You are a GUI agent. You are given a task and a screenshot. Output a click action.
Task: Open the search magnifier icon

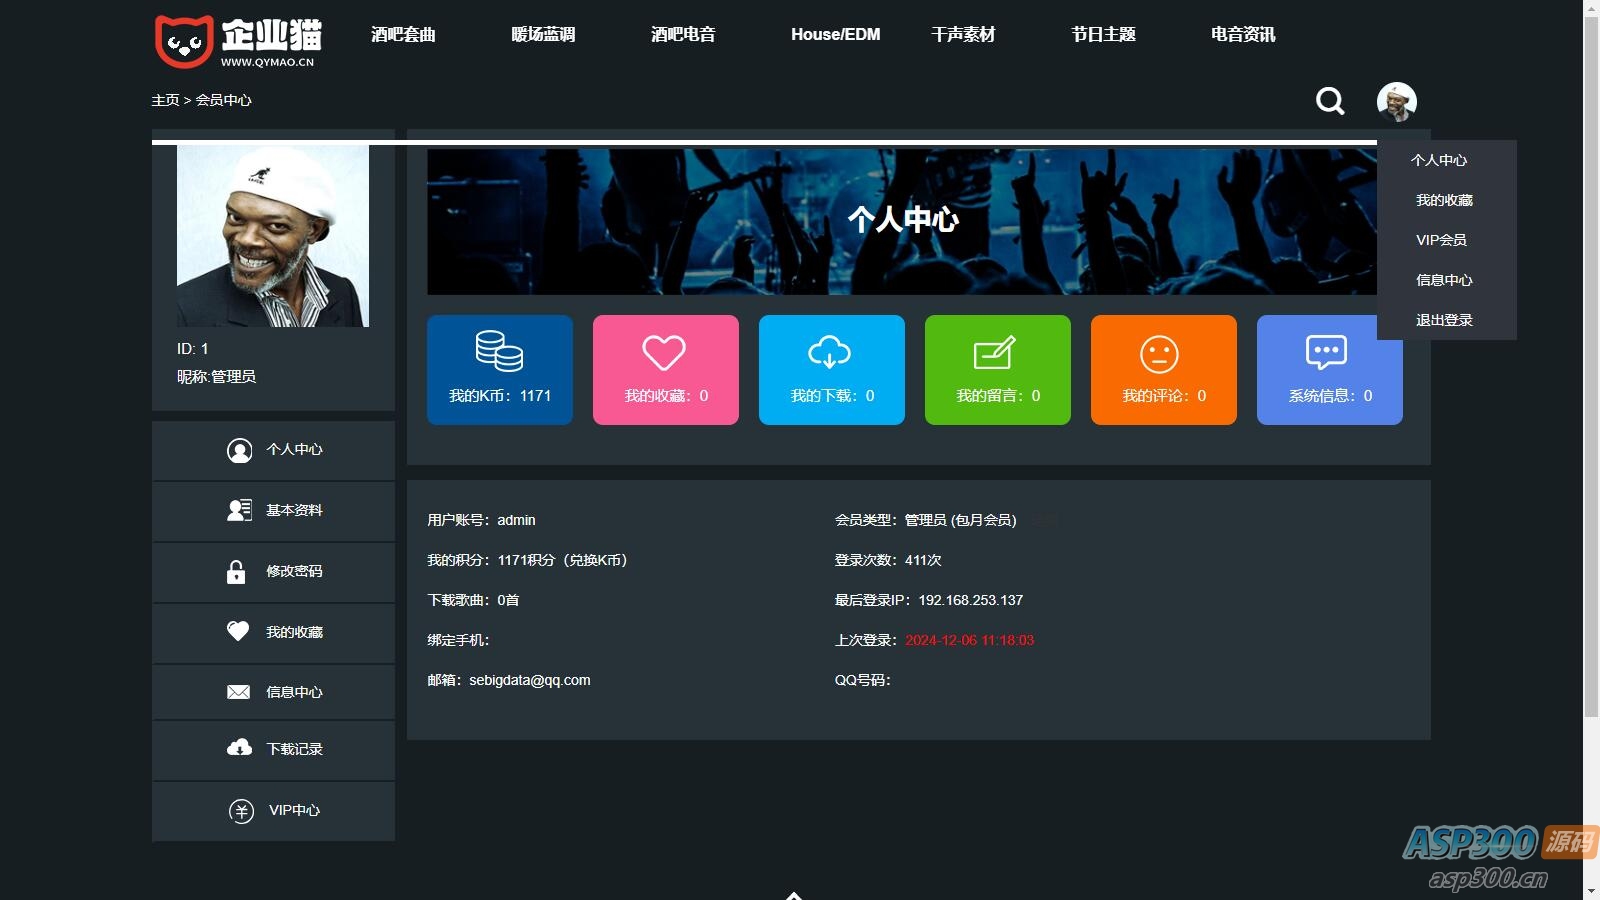click(x=1329, y=101)
